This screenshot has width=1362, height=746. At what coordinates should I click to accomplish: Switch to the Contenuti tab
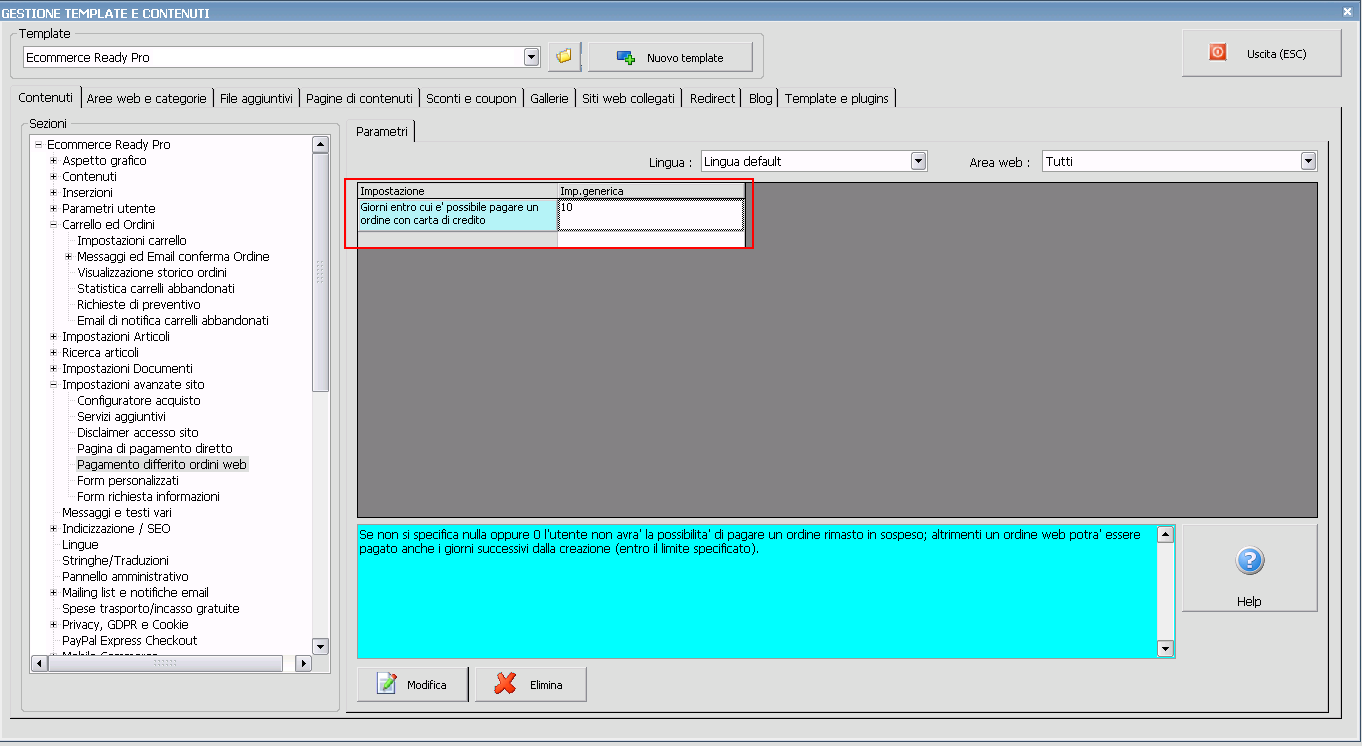(x=46, y=97)
